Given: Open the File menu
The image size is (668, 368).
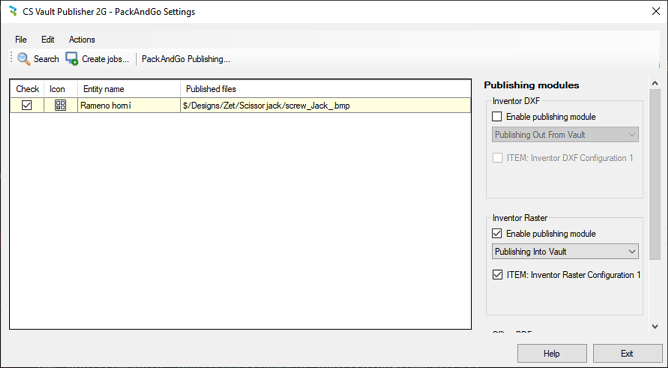Looking at the screenshot, I should click(x=21, y=40).
